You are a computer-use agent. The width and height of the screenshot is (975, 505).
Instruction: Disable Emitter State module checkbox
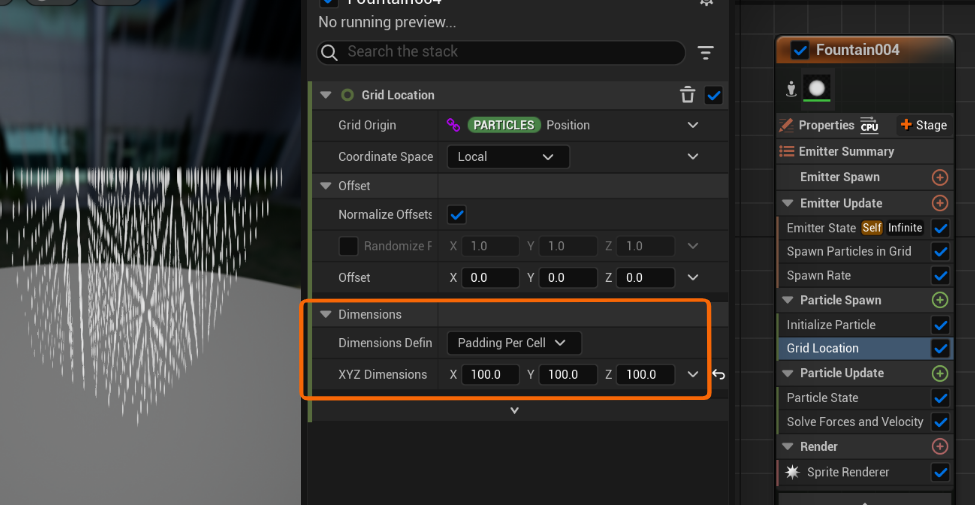[x=940, y=228]
